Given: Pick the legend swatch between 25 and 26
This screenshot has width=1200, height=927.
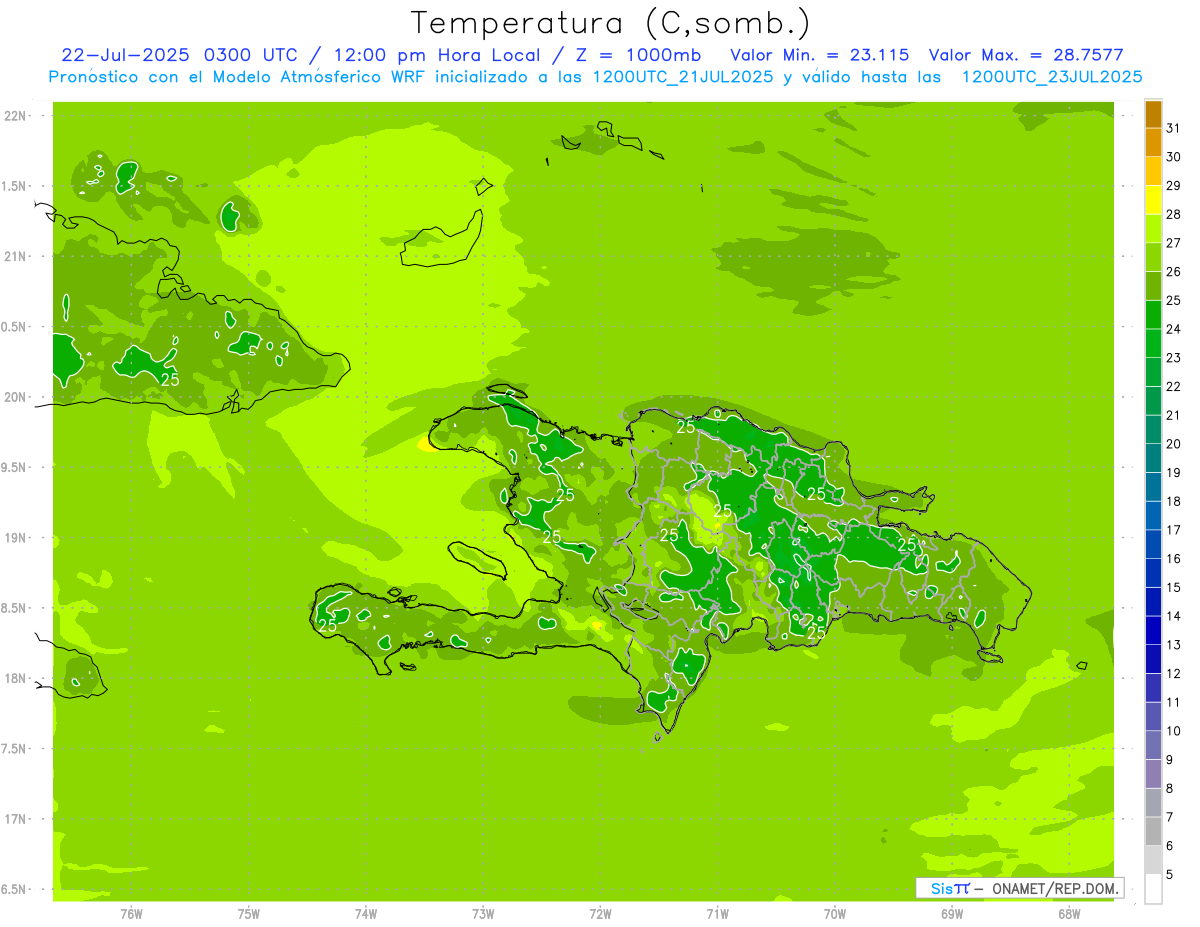Looking at the screenshot, I should tap(1153, 286).
